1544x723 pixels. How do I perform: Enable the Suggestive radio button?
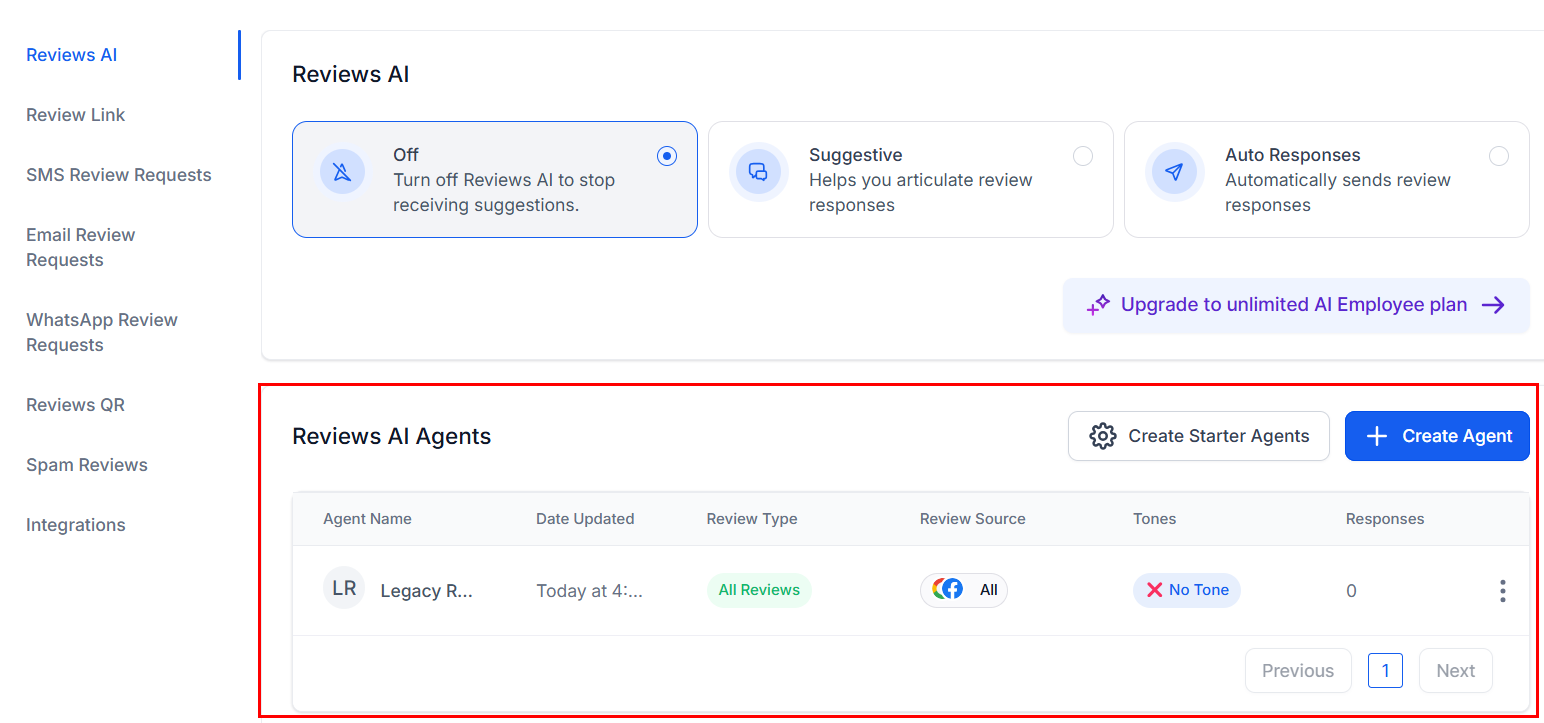[x=1083, y=155]
